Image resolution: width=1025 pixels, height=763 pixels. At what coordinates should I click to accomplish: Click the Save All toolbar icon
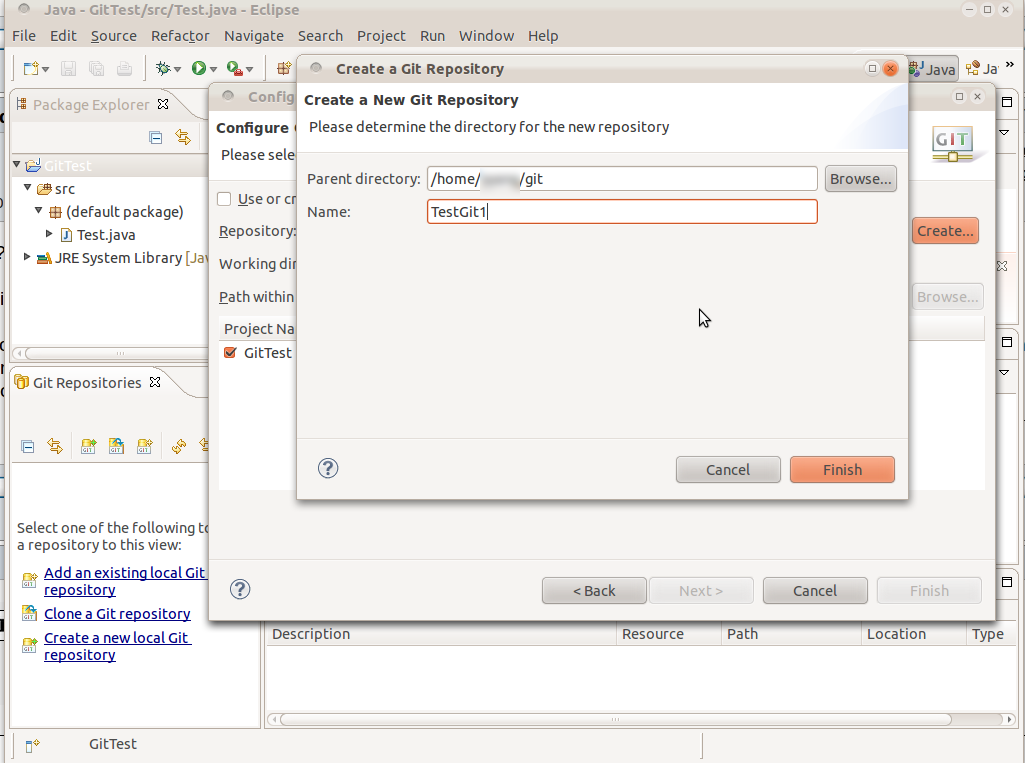point(96,68)
